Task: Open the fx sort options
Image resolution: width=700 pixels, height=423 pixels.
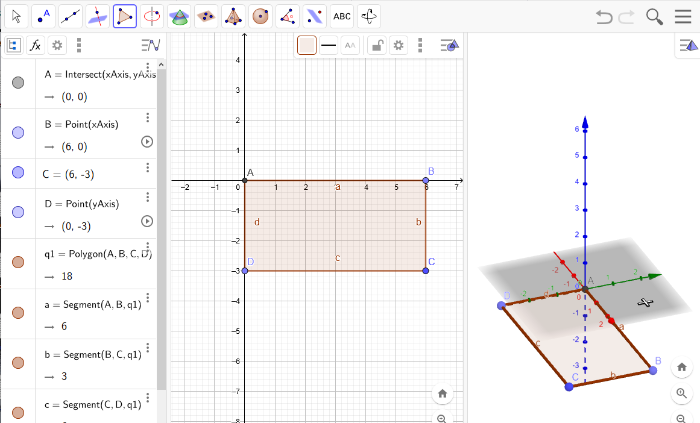Action: click(35, 45)
